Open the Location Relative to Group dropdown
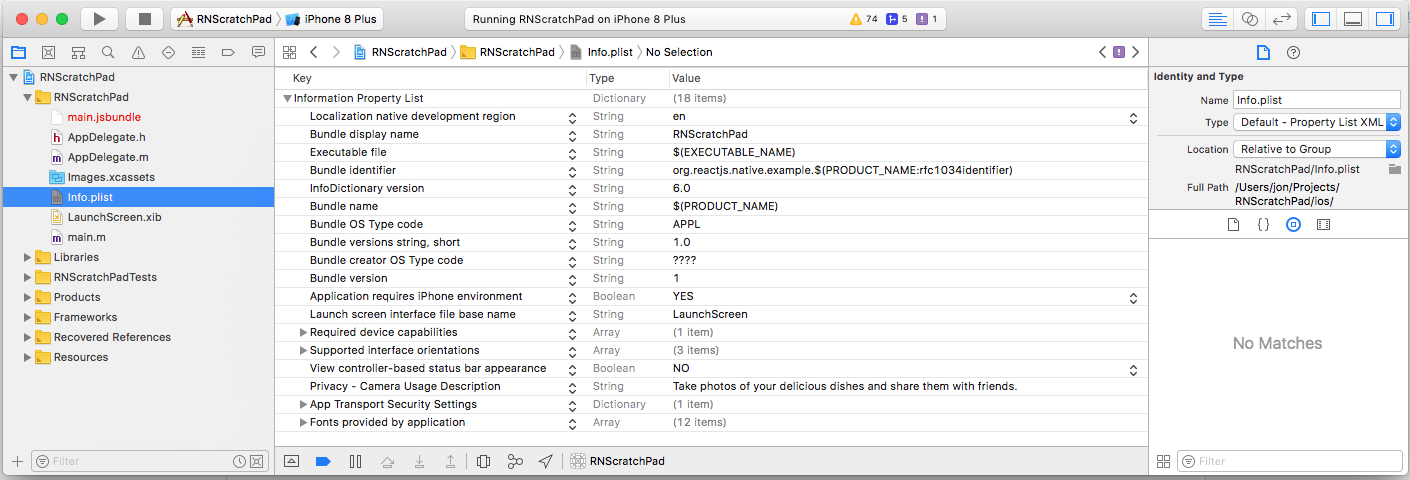The width and height of the screenshot is (1410, 480). click(1316, 149)
